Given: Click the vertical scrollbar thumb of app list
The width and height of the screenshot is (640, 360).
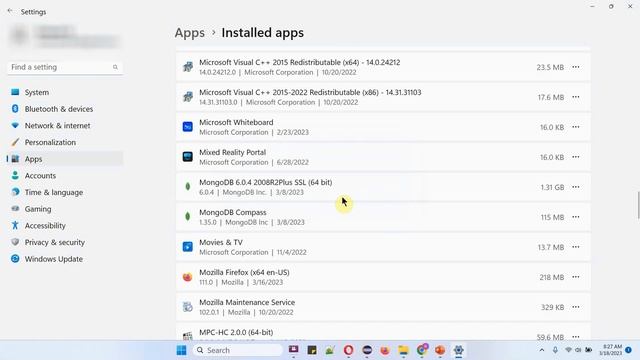Looking at the screenshot, I should coord(638,205).
